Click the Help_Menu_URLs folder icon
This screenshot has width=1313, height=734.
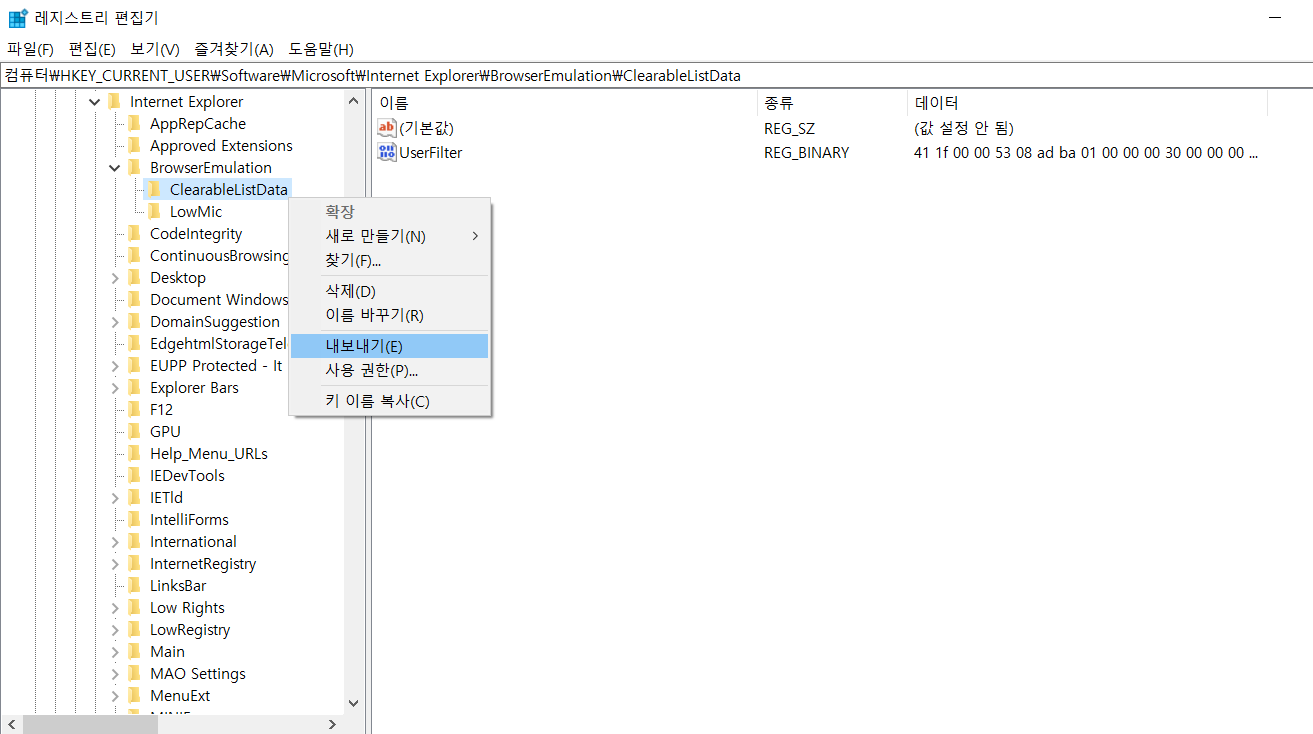tap(134, 453)
